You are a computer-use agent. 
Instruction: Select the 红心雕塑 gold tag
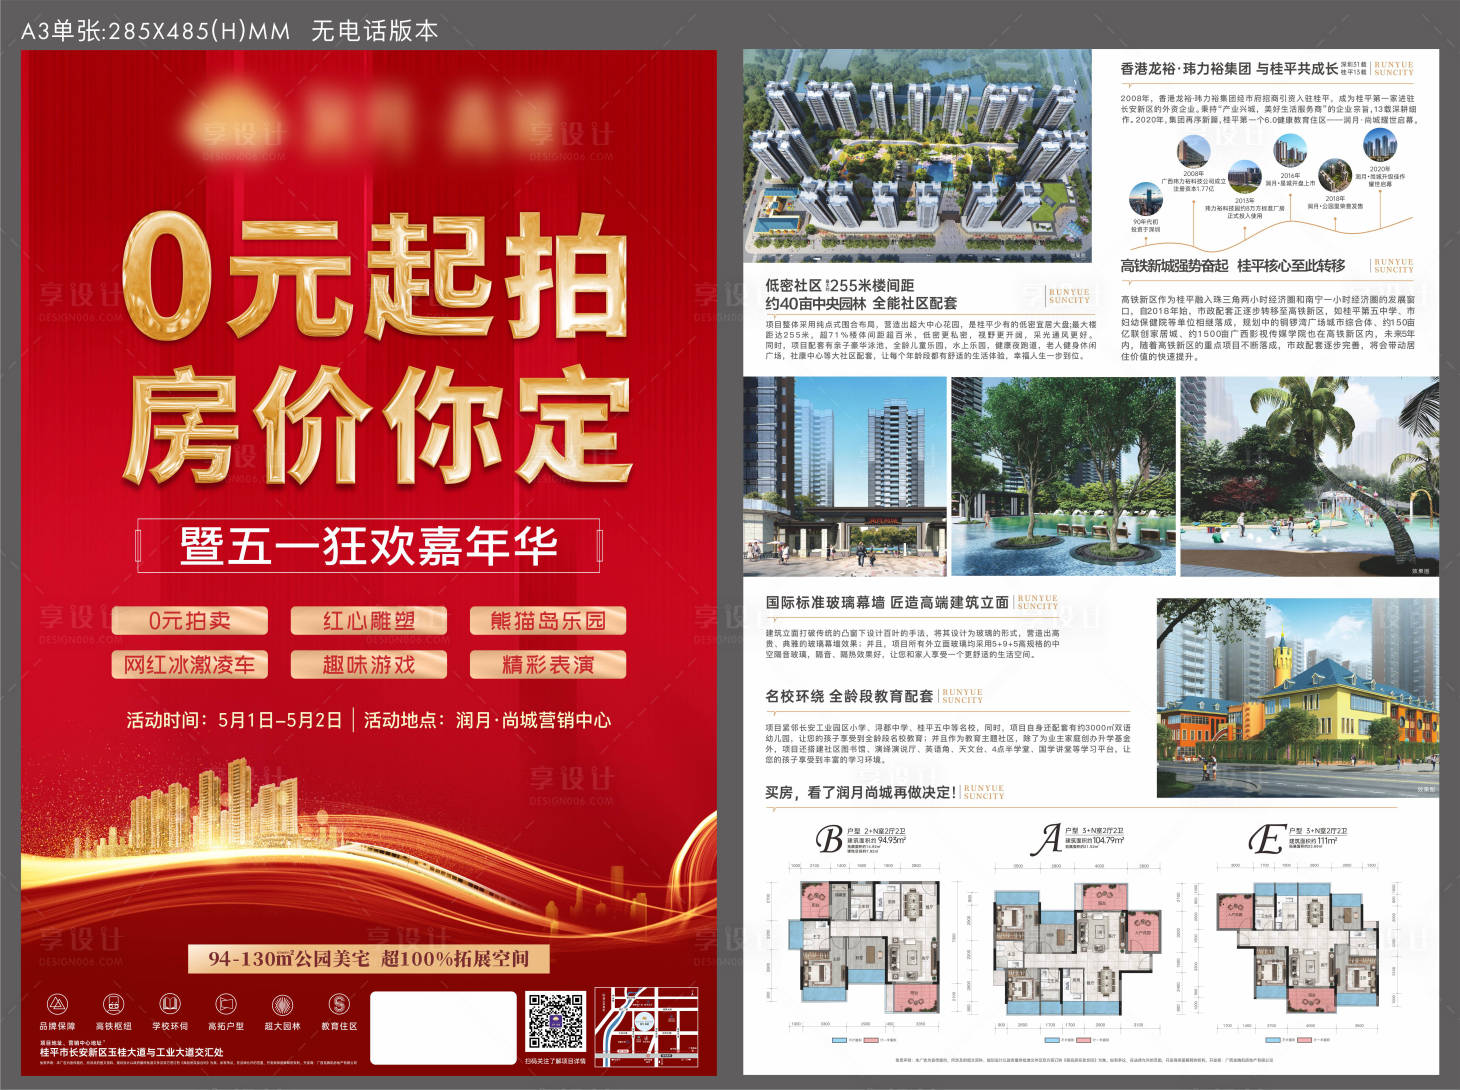pos(369,621)
